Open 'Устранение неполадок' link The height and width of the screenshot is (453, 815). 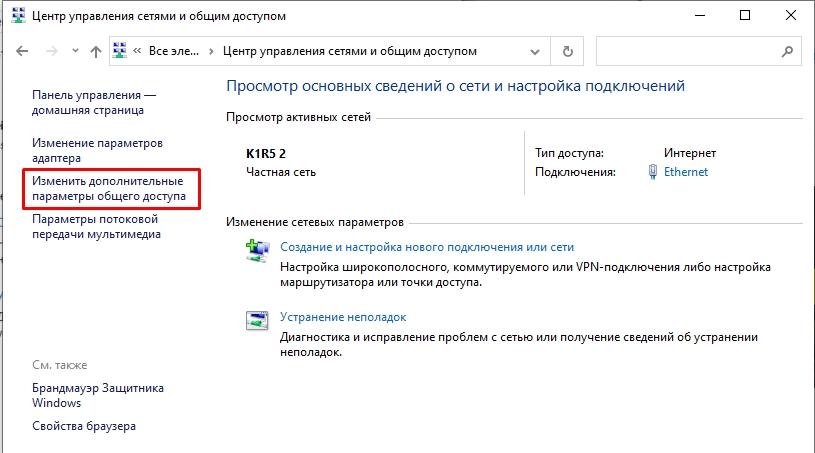click(x=343, y=317)
